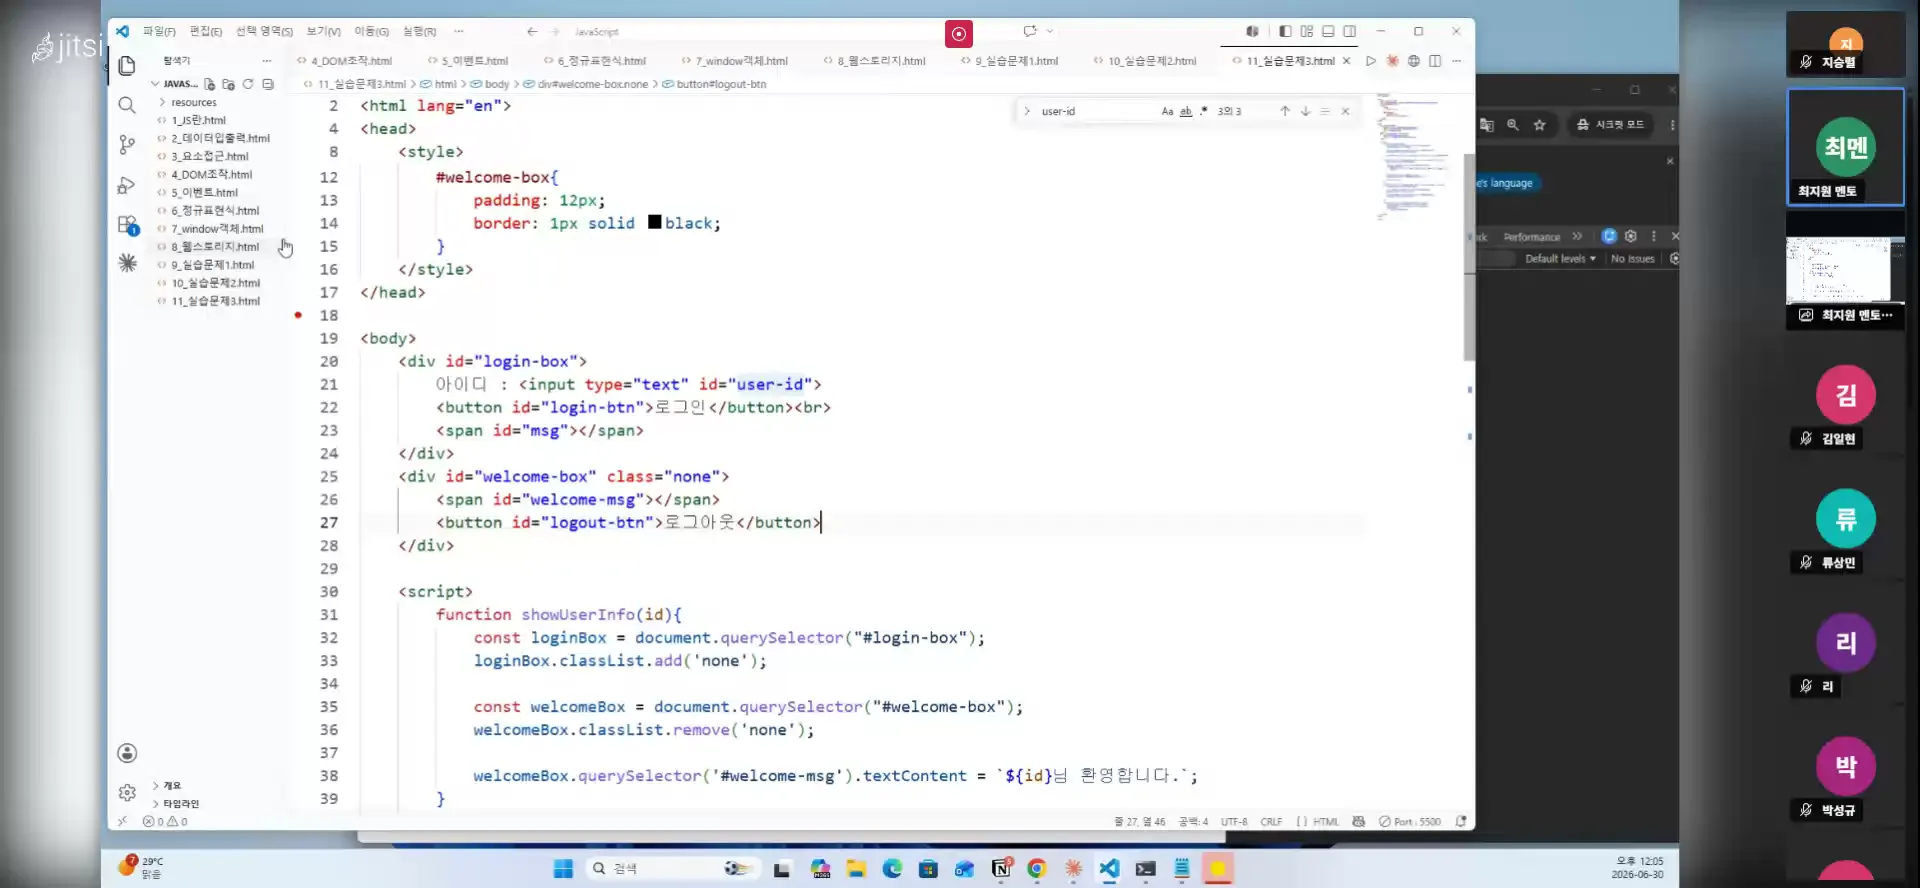Screen dimensions: 1920x888
Task: Open the Extensions view with update badge
Action: coord(128,225)
